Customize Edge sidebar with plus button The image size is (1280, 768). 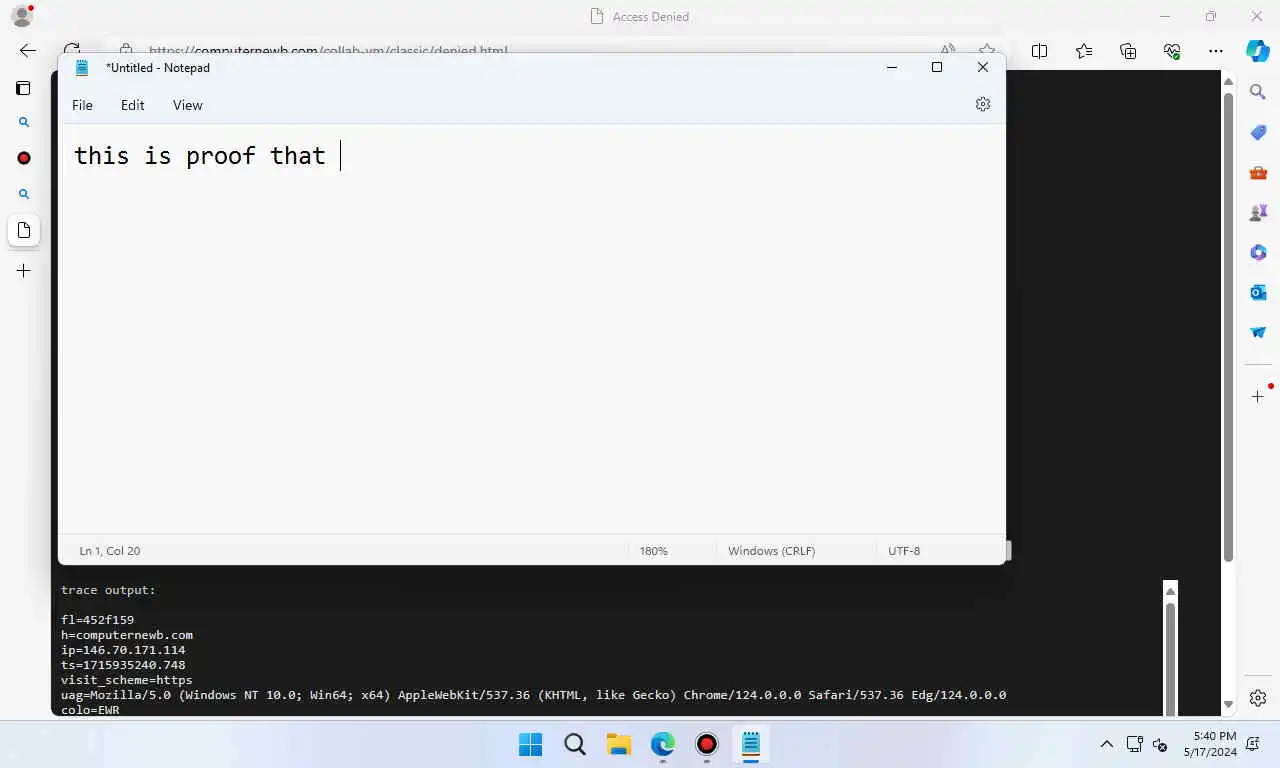(1258, 397)
